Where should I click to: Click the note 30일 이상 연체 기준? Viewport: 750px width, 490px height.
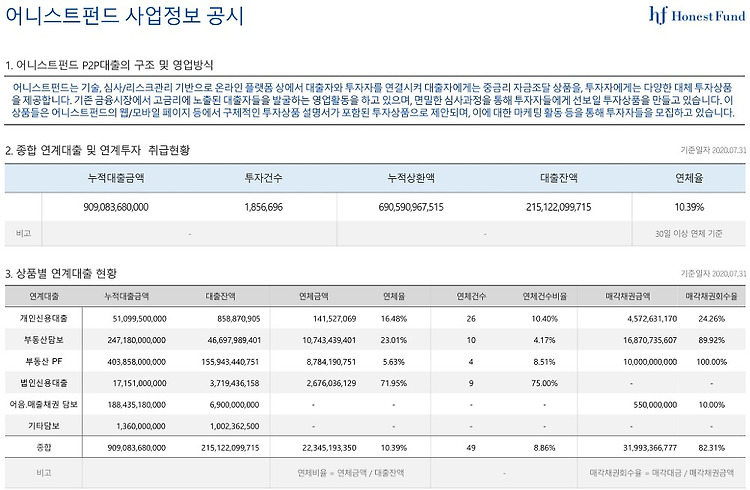[689, 234]
